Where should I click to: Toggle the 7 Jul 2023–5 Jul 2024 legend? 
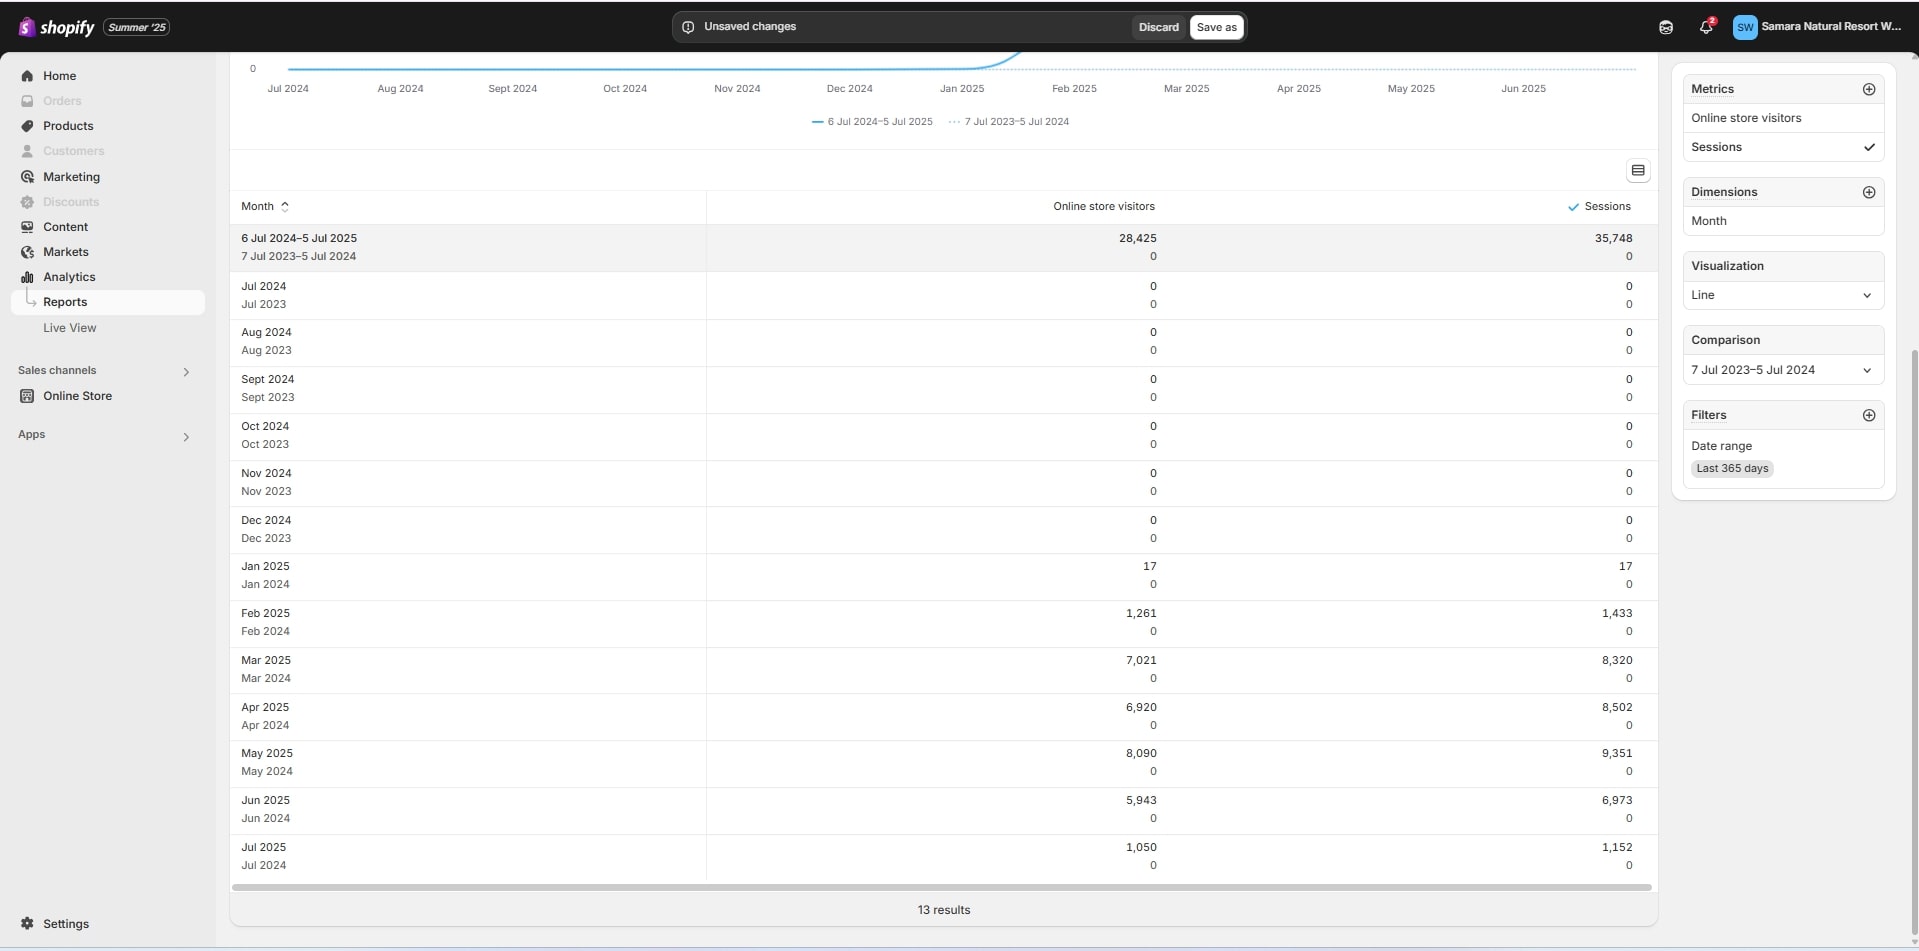tap(1009, 122)
